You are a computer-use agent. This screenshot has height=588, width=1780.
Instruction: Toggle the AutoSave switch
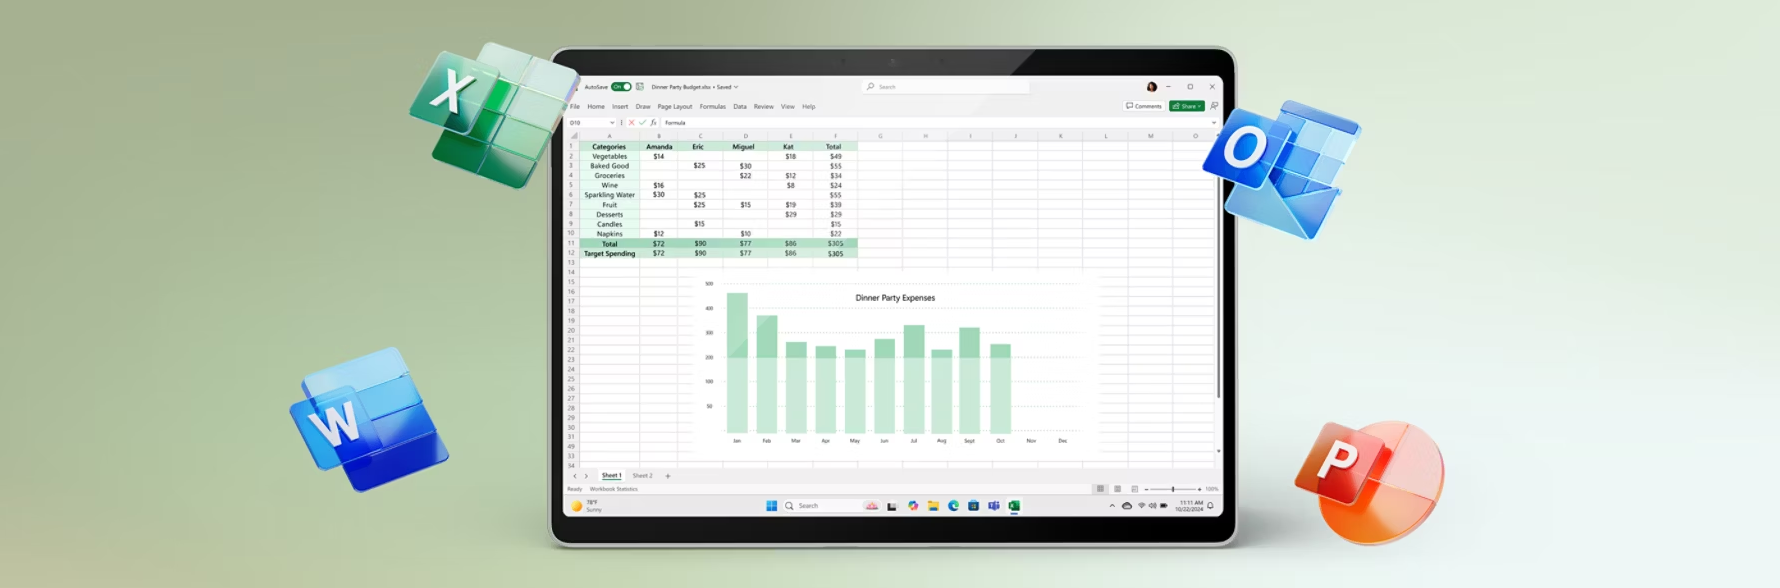(x=621, y=87)
